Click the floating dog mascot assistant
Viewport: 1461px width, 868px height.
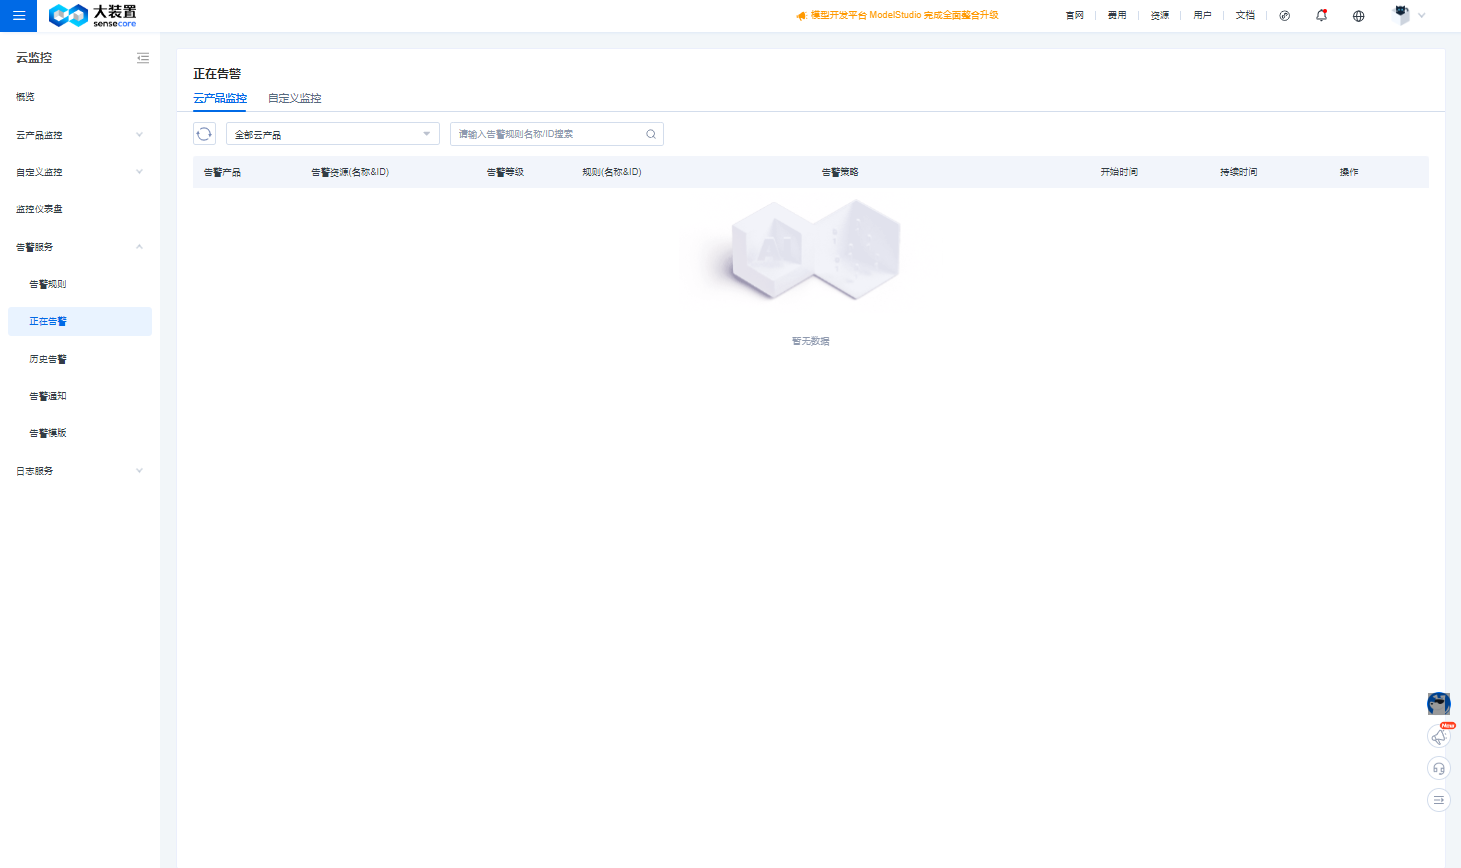pos(1438,704)
